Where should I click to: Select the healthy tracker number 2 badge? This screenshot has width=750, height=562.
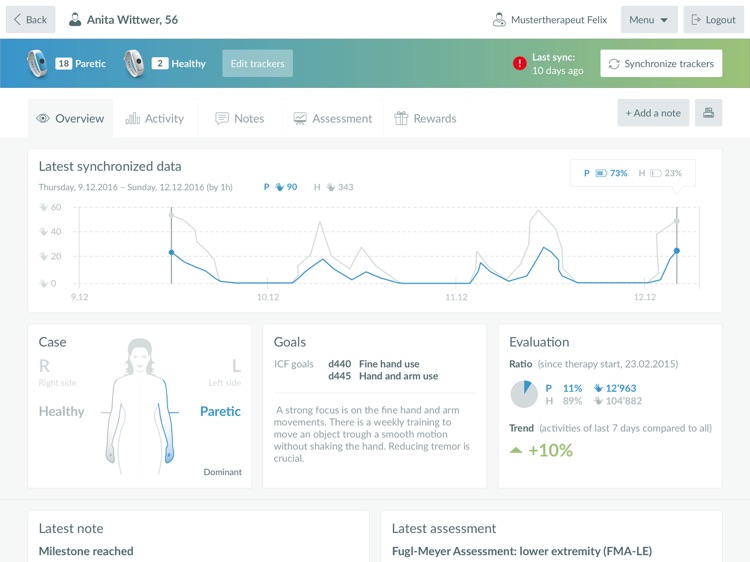(x=160, y=64)
